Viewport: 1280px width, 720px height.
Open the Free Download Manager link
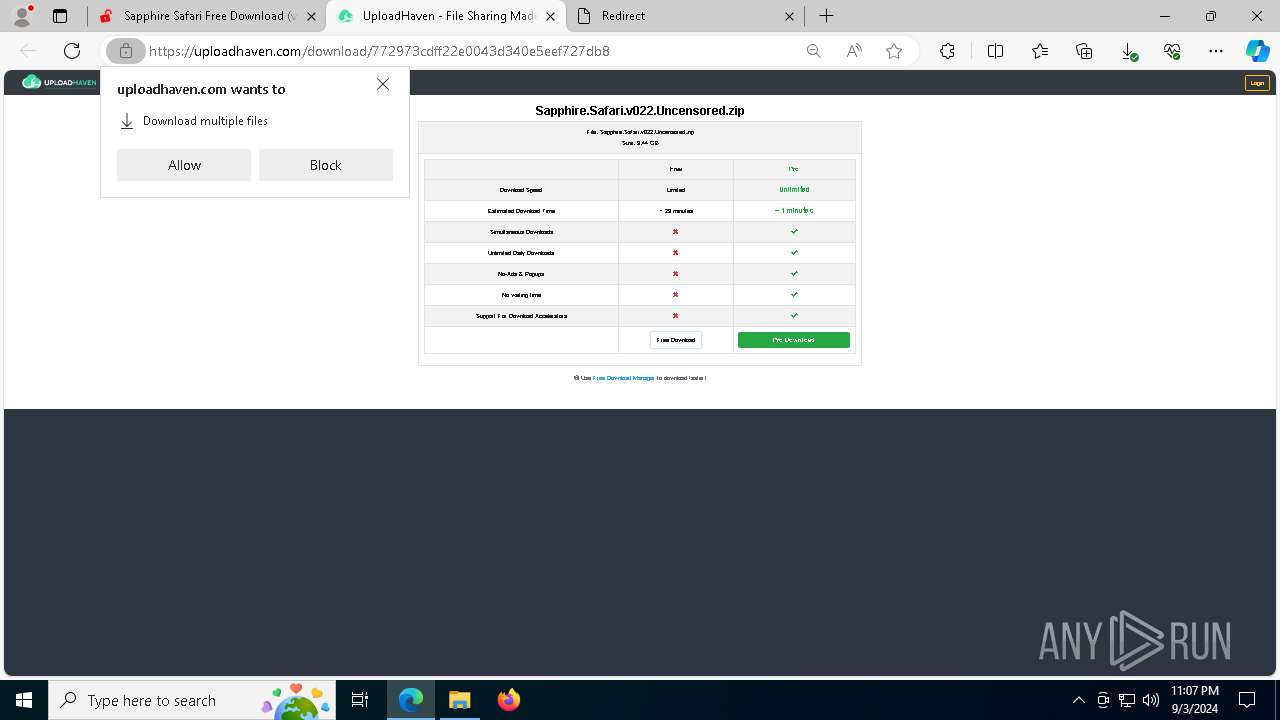[623, 378]
